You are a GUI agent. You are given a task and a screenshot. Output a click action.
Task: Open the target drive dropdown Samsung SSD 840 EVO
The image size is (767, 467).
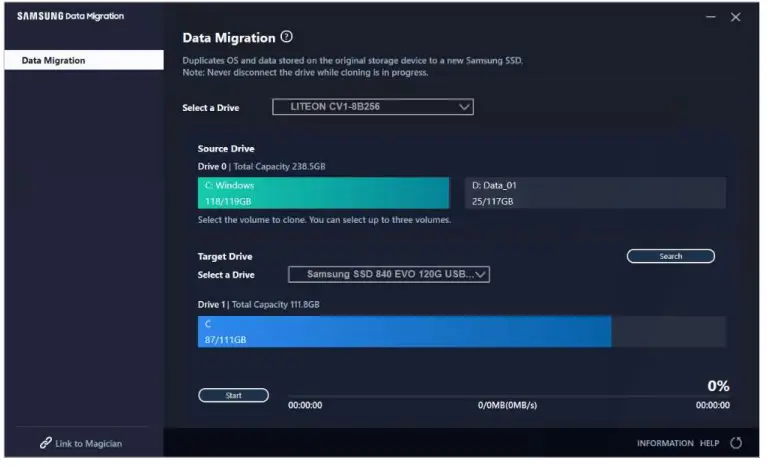click(389, 274)
